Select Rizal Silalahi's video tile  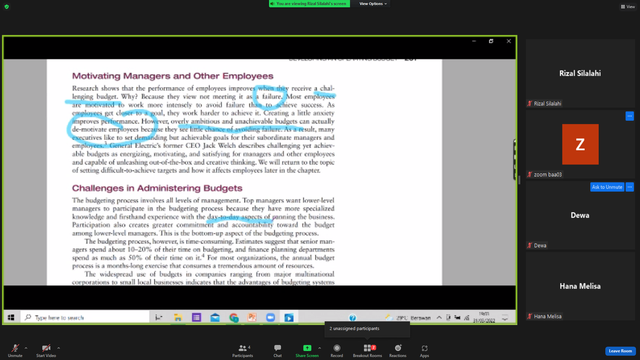pyautogui.click(x=580, y=73)
